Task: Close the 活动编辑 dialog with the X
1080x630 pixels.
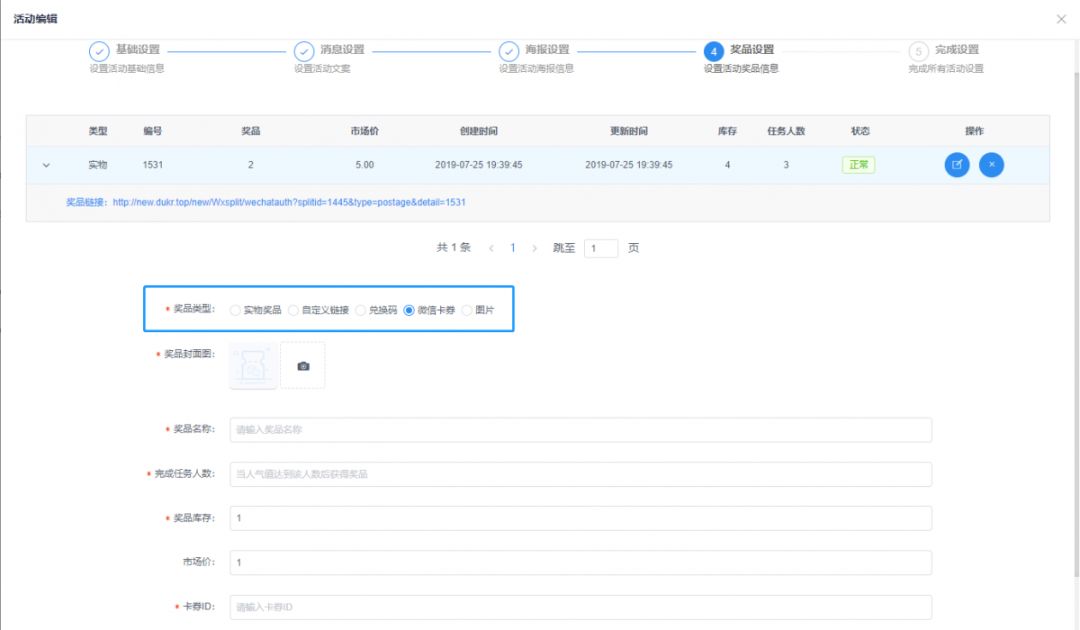Action: pyautogui.click(x=1061, y=19)
